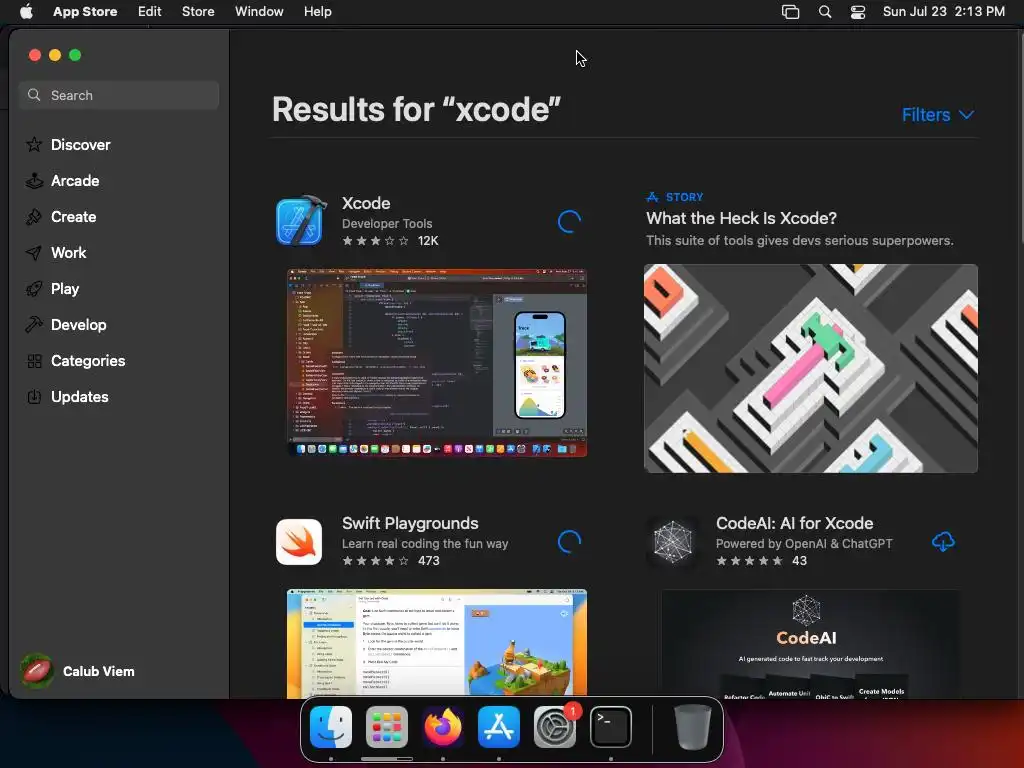
Task: Open the Help menu
Action: (317, 12)
